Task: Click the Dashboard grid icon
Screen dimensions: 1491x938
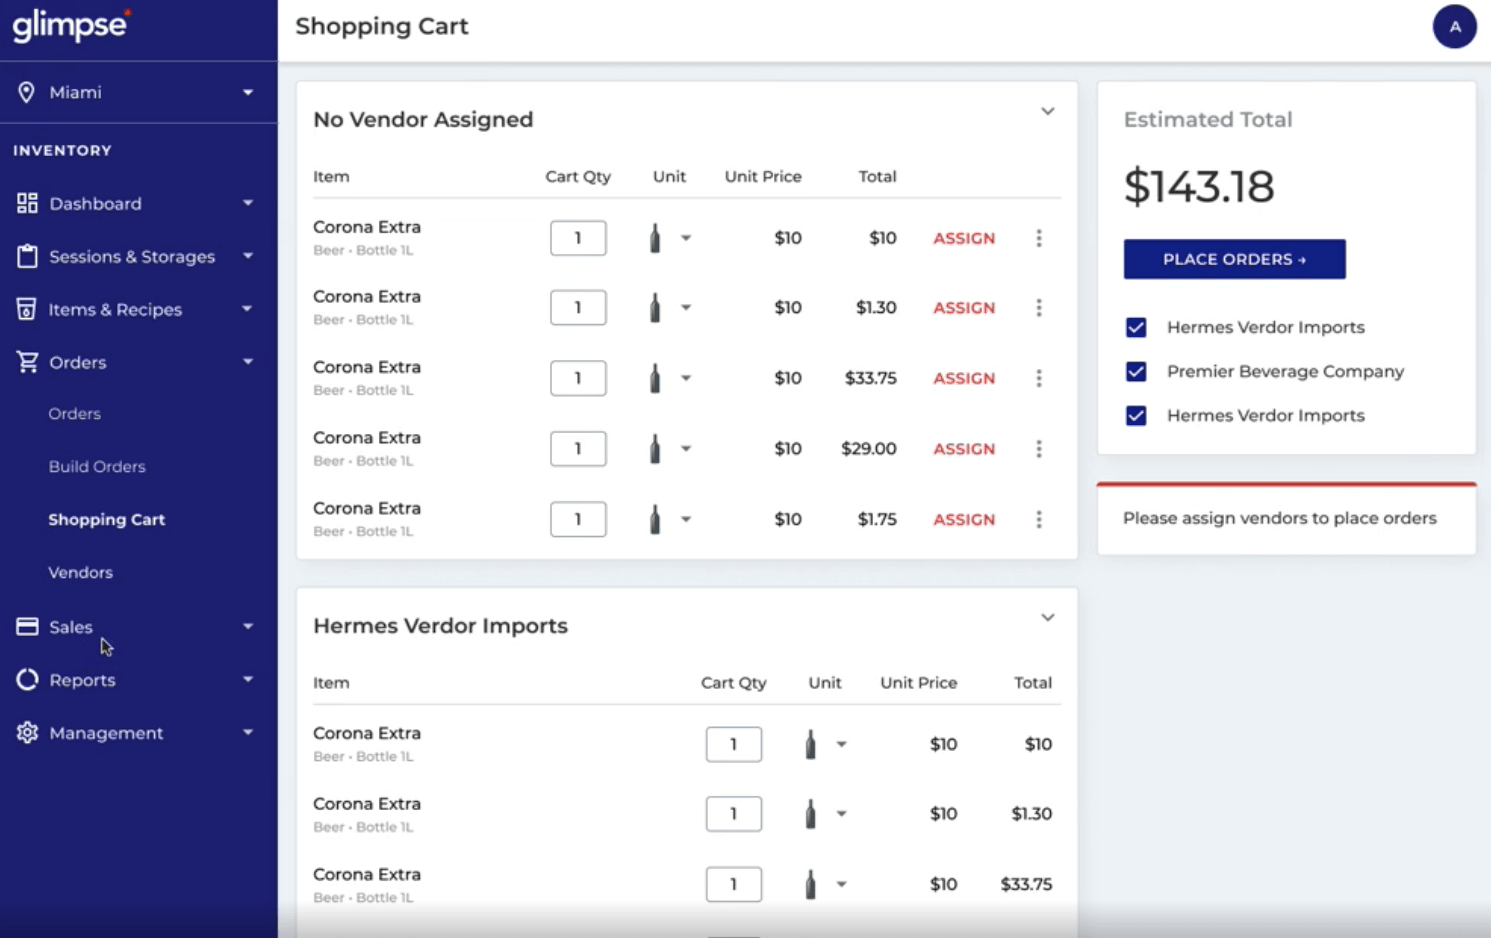Action: (x=27, y=203)
